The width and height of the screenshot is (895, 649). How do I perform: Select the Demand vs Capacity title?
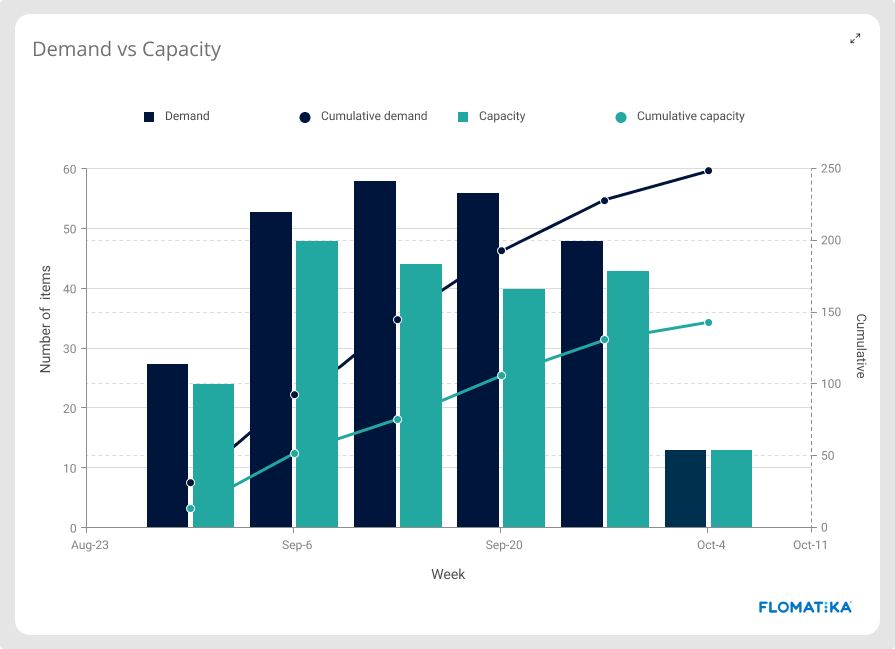tap(125, 49)
